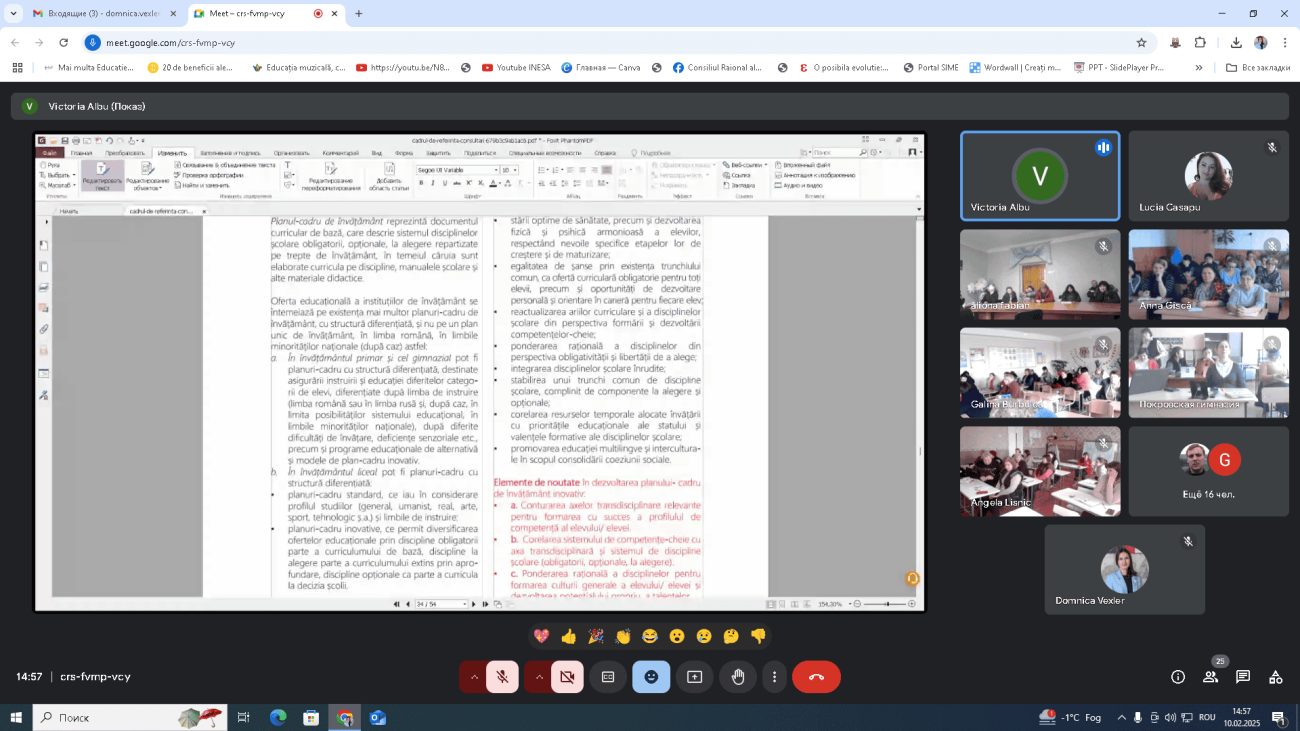Raise hand in the meeting
This screenshot has height=731, width=1300.
[x=738, y=677]
